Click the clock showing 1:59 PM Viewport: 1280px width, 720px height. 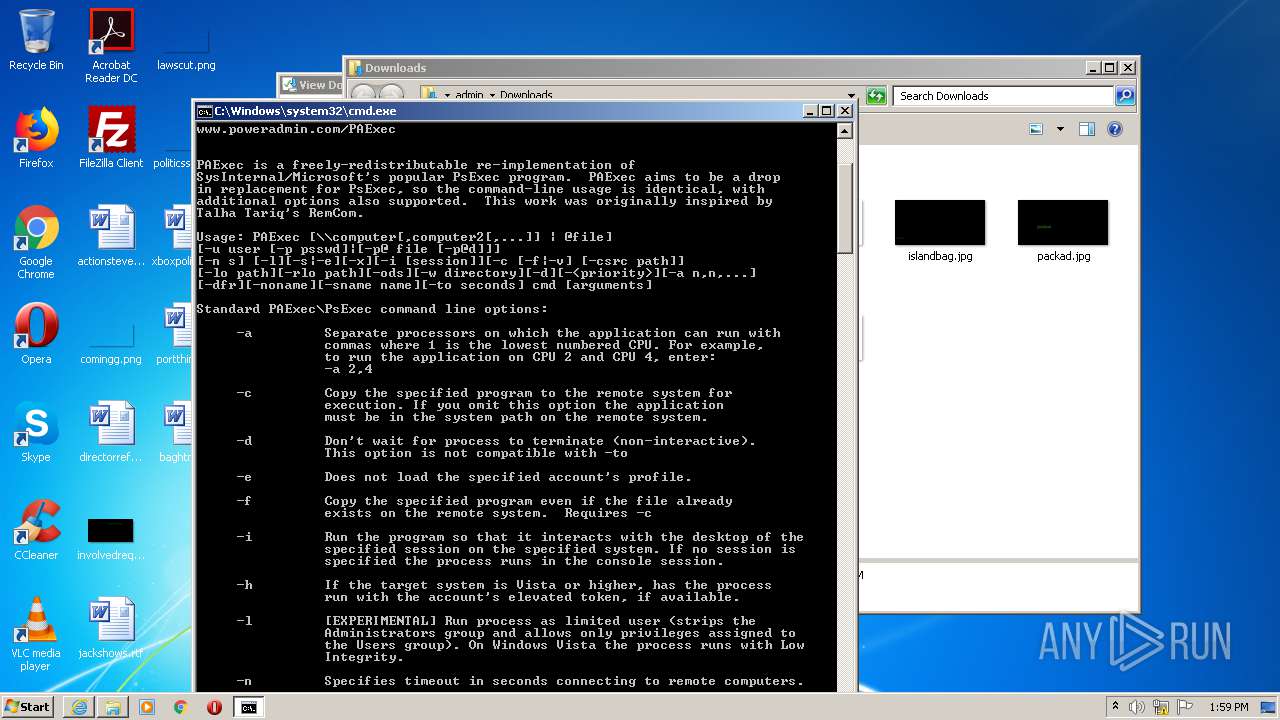click(1228, 707)
